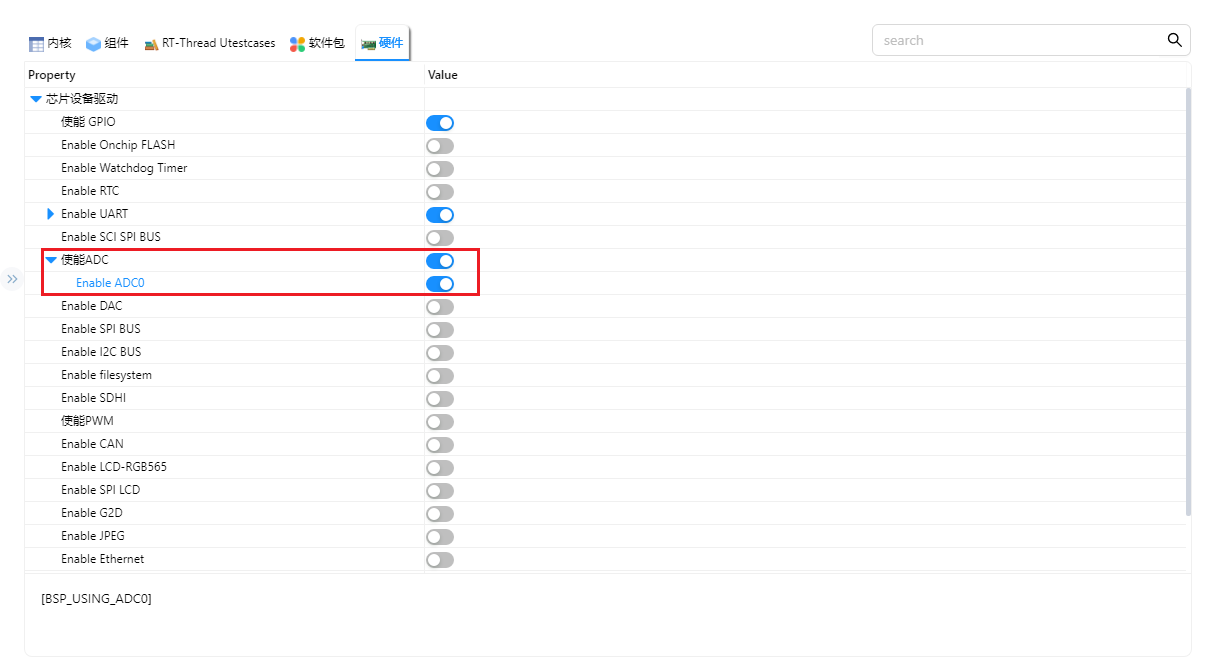The image size is (1216, 666).
Task: Turn off the Enable UART toggle
Action: coord(440,215)
